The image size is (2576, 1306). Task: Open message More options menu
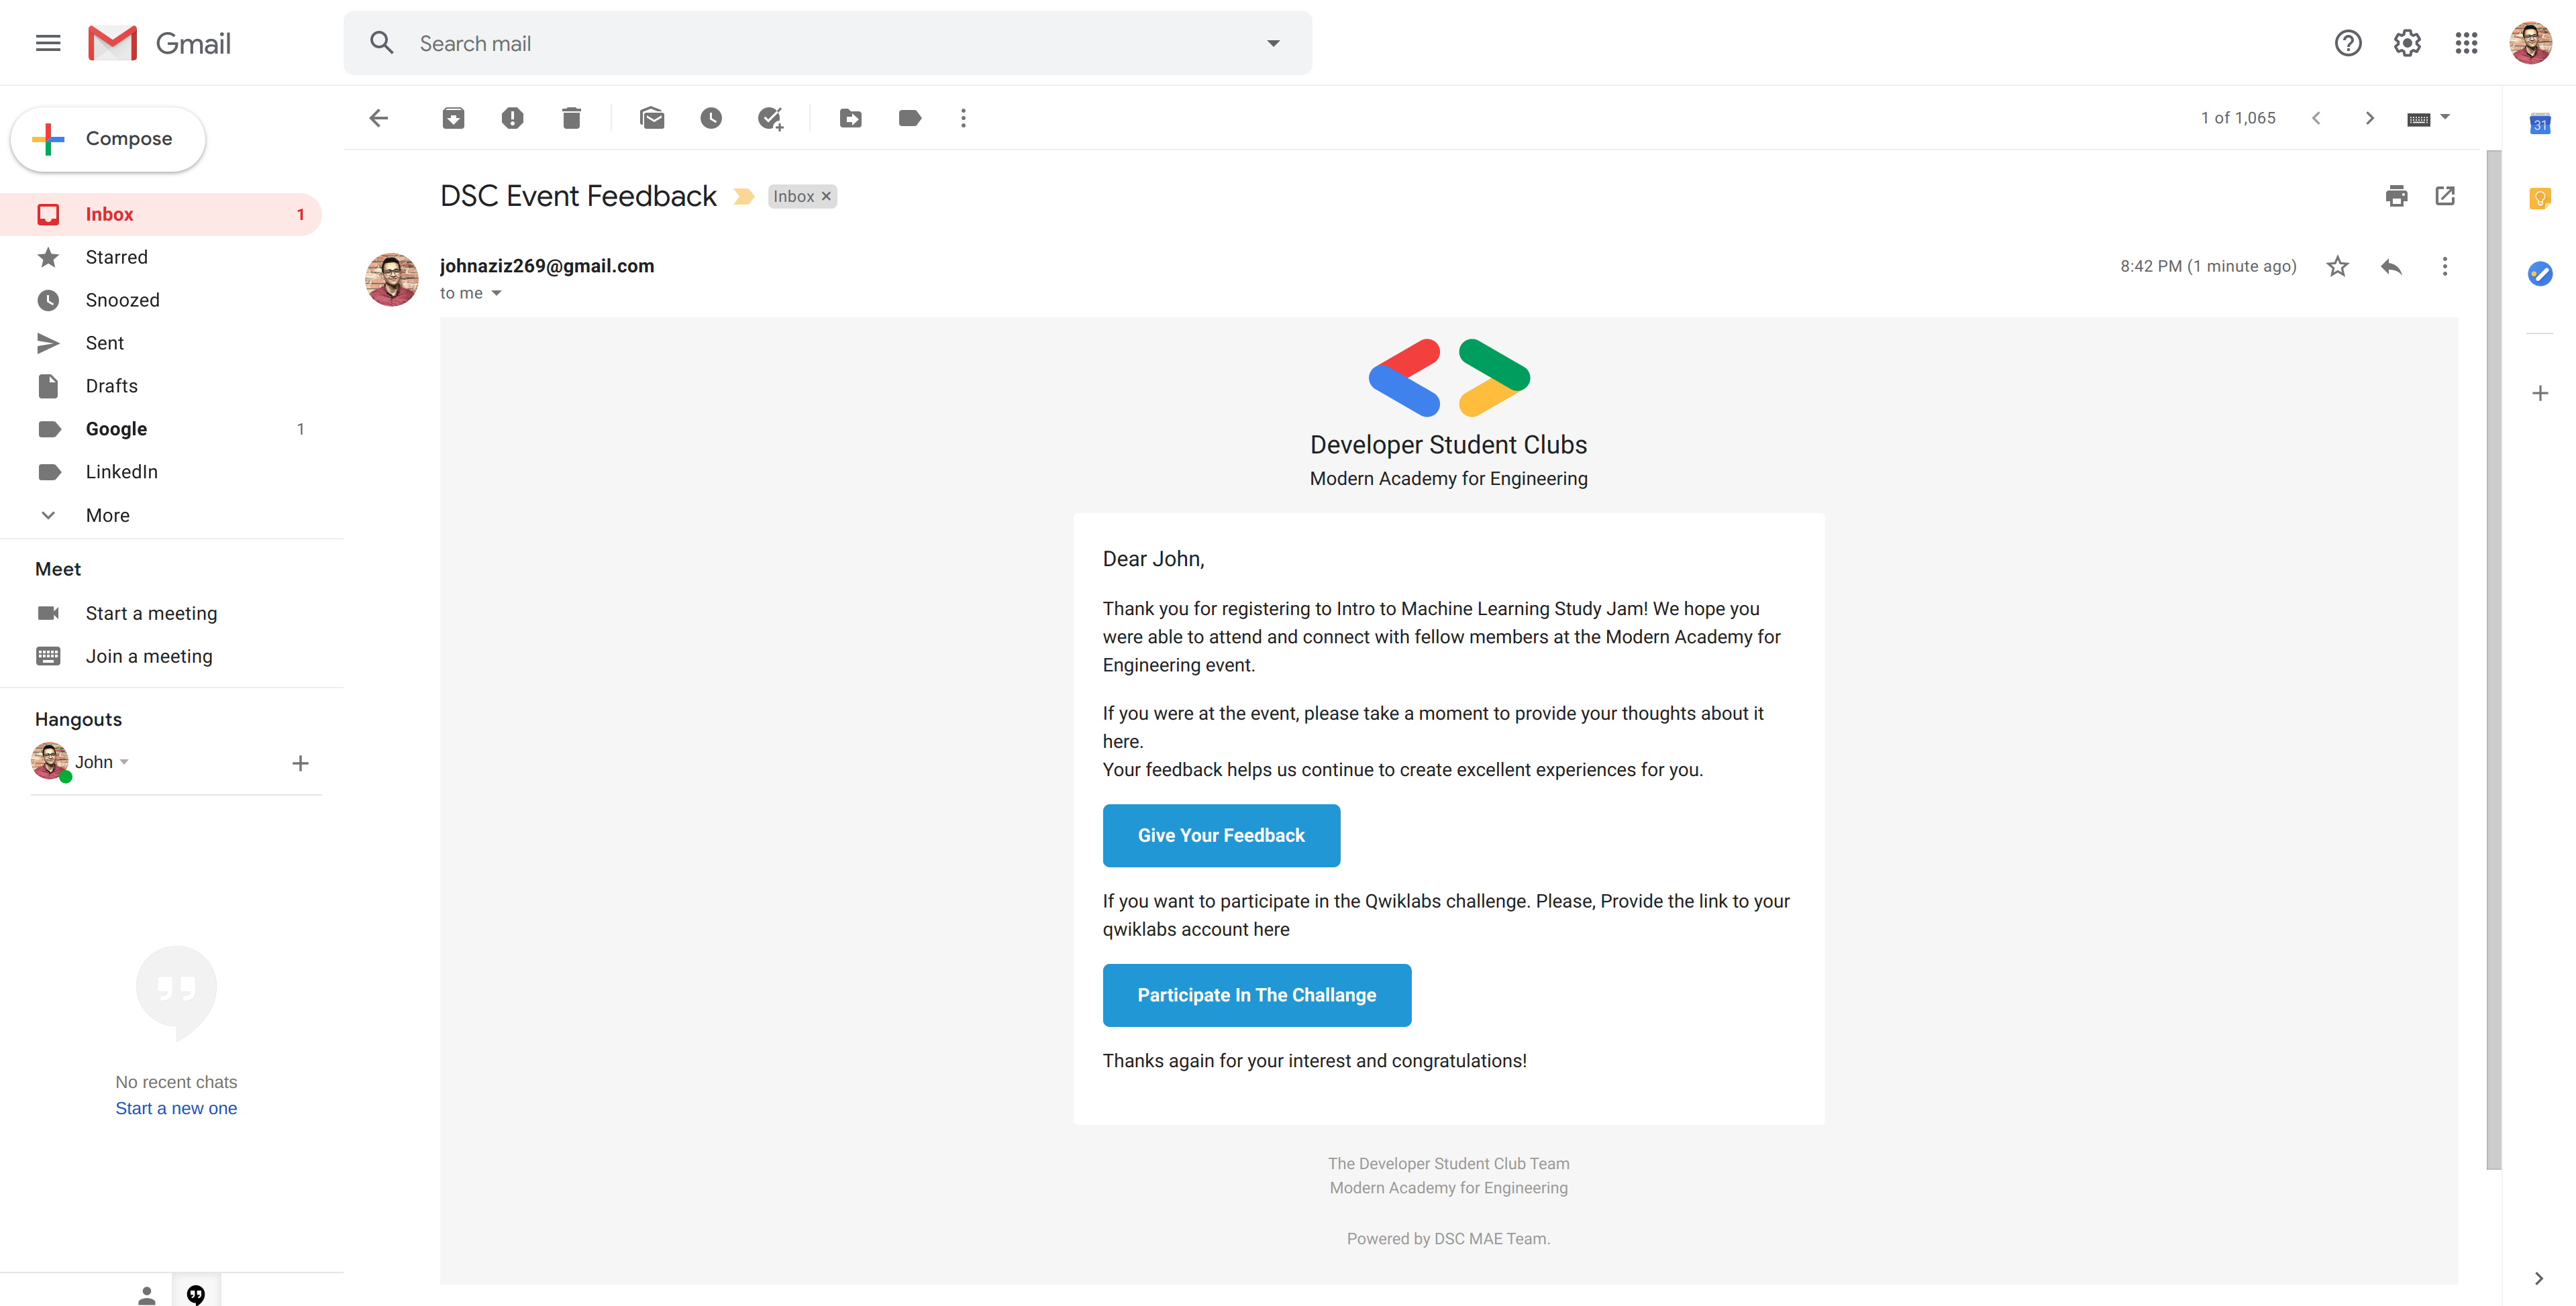pos(2445,266)
